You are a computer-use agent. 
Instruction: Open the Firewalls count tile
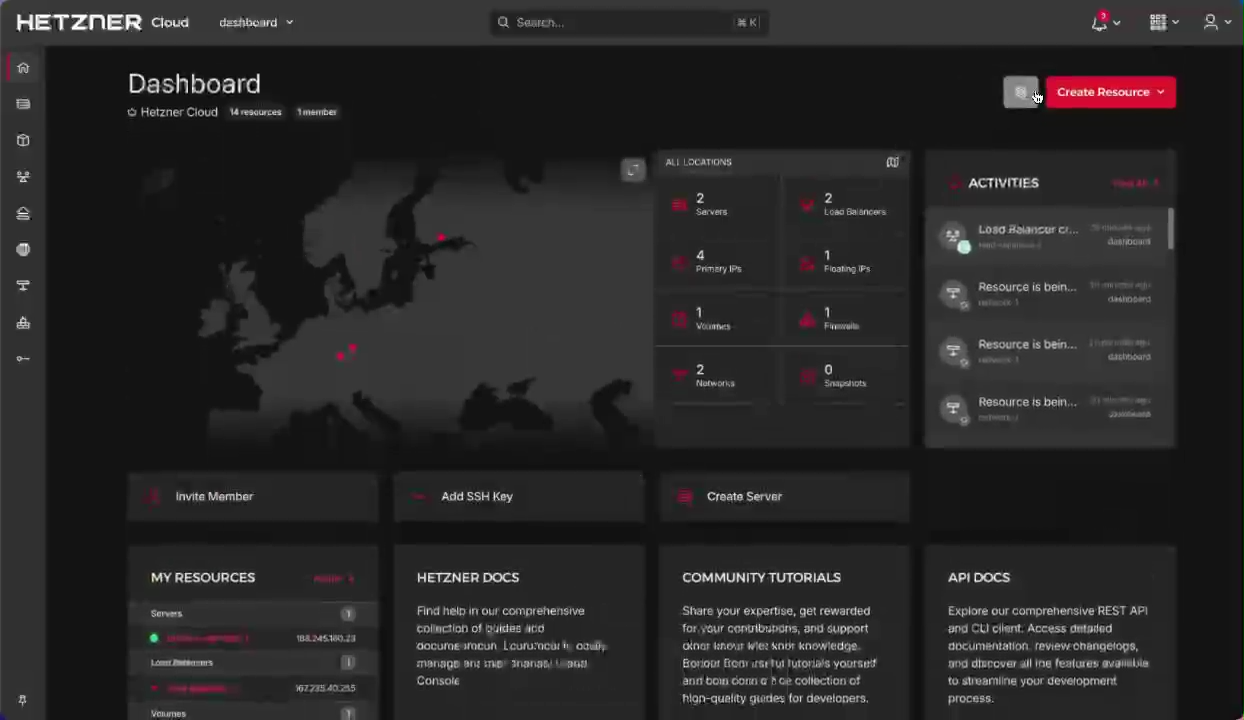pos(845,318)
